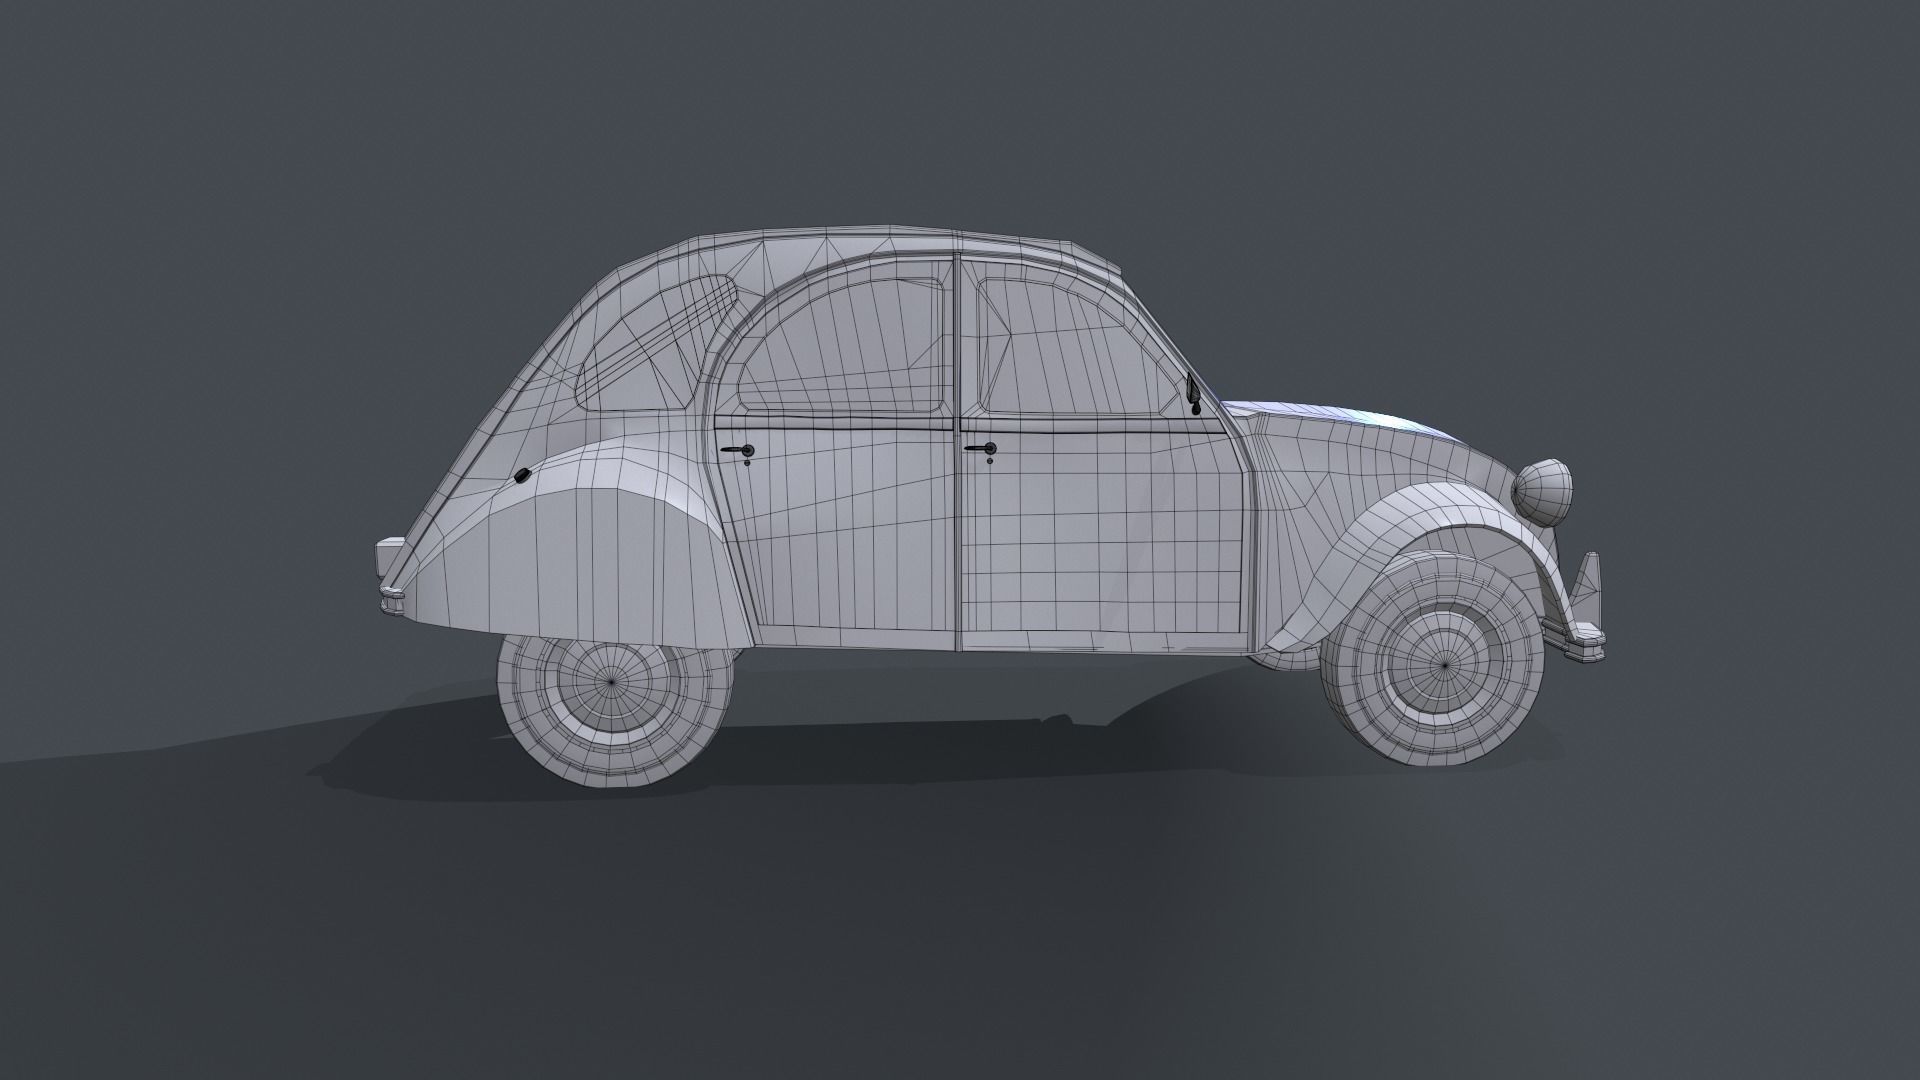This screenshot has height=1080, width=1920.
Task: Click the round front headlight
Action: point(1542,493)
